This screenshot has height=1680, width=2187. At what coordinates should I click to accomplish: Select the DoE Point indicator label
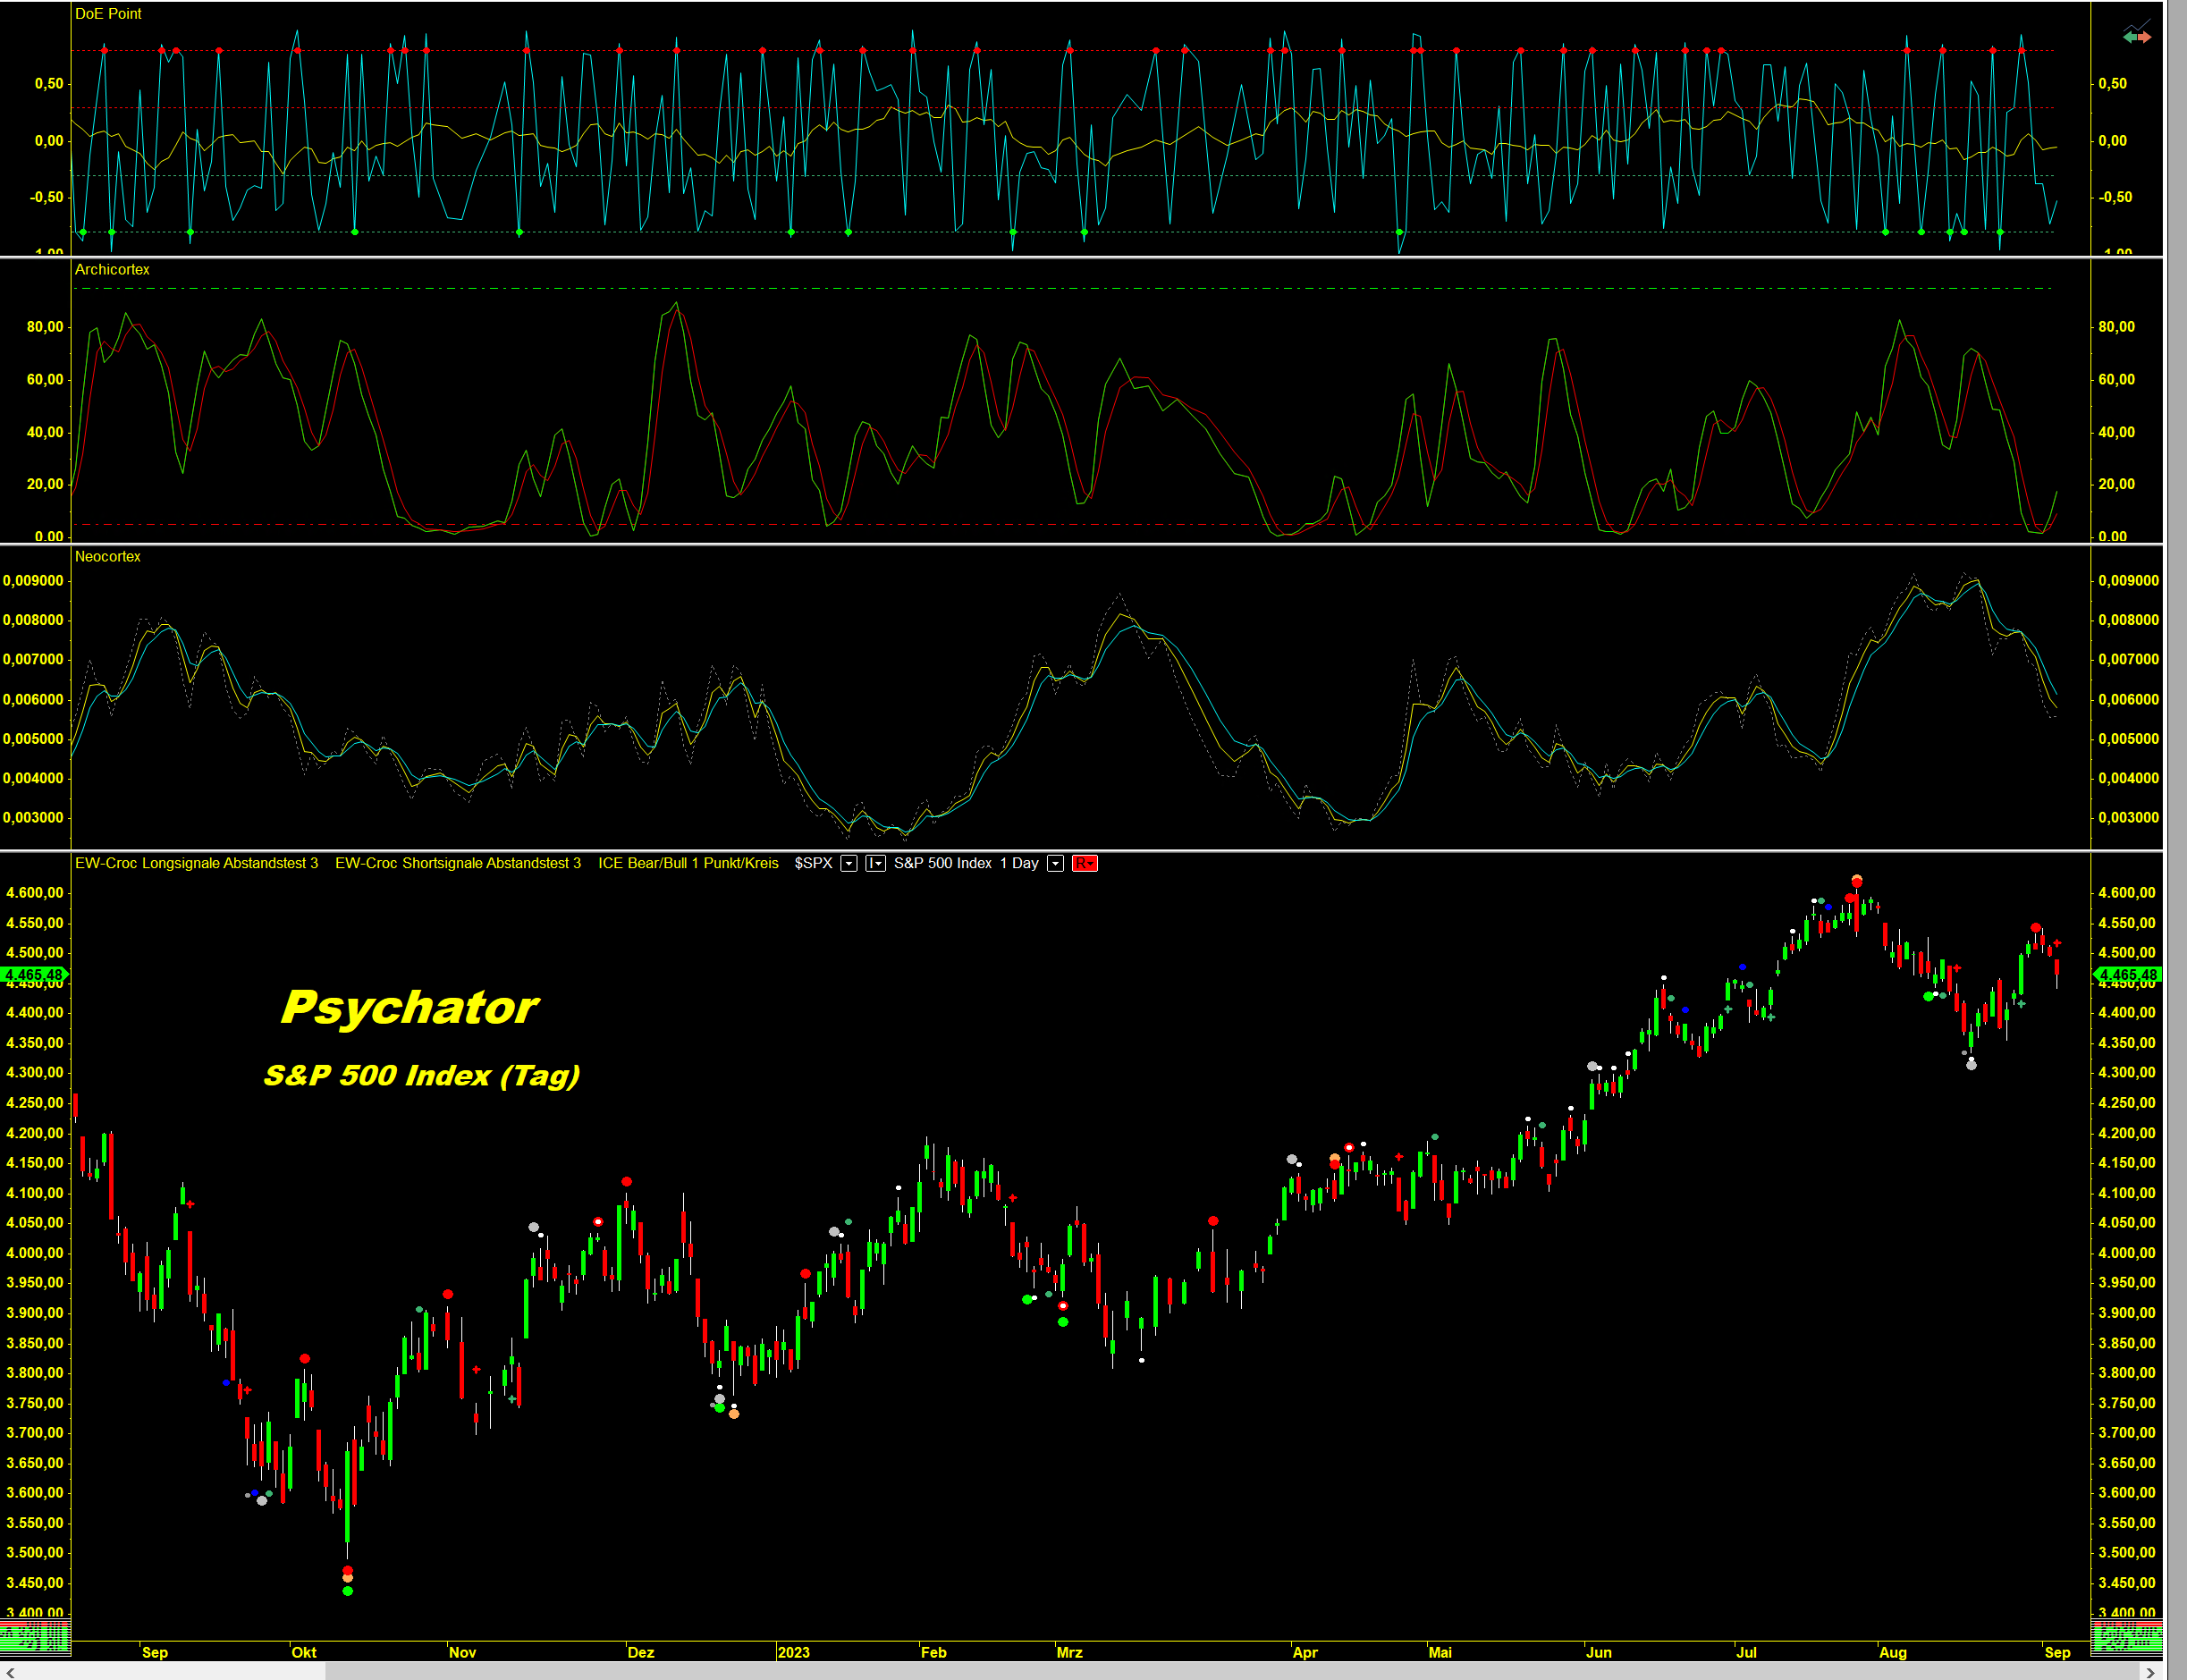click(x=108, y=14)
